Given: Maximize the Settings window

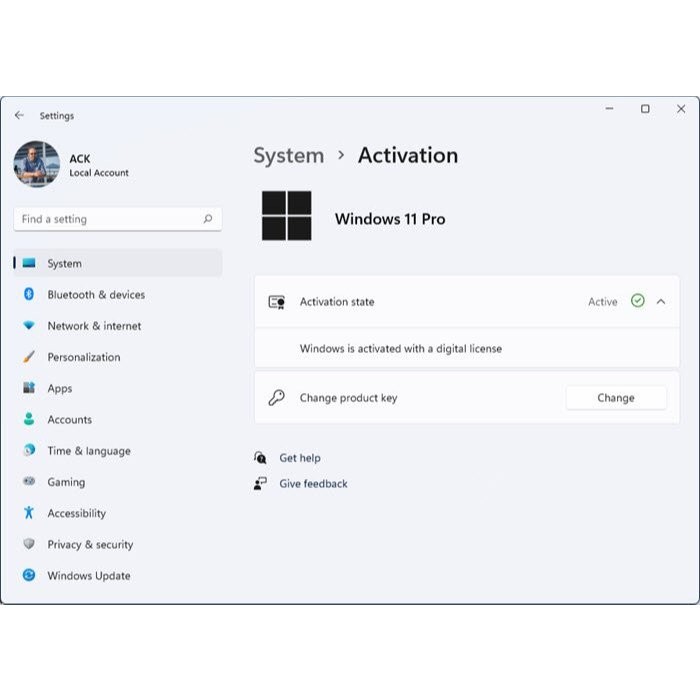Looking at the screenshot, I should (645, 108).
